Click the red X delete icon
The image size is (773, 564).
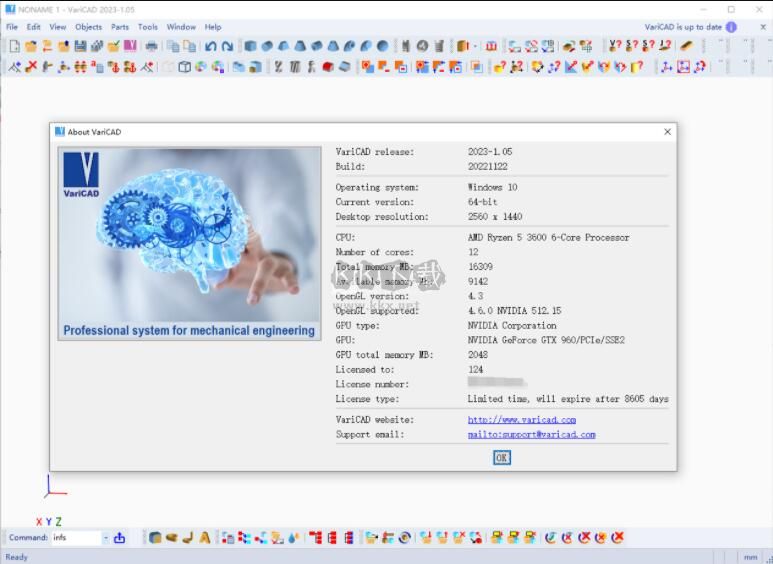[x=31, y=67]
